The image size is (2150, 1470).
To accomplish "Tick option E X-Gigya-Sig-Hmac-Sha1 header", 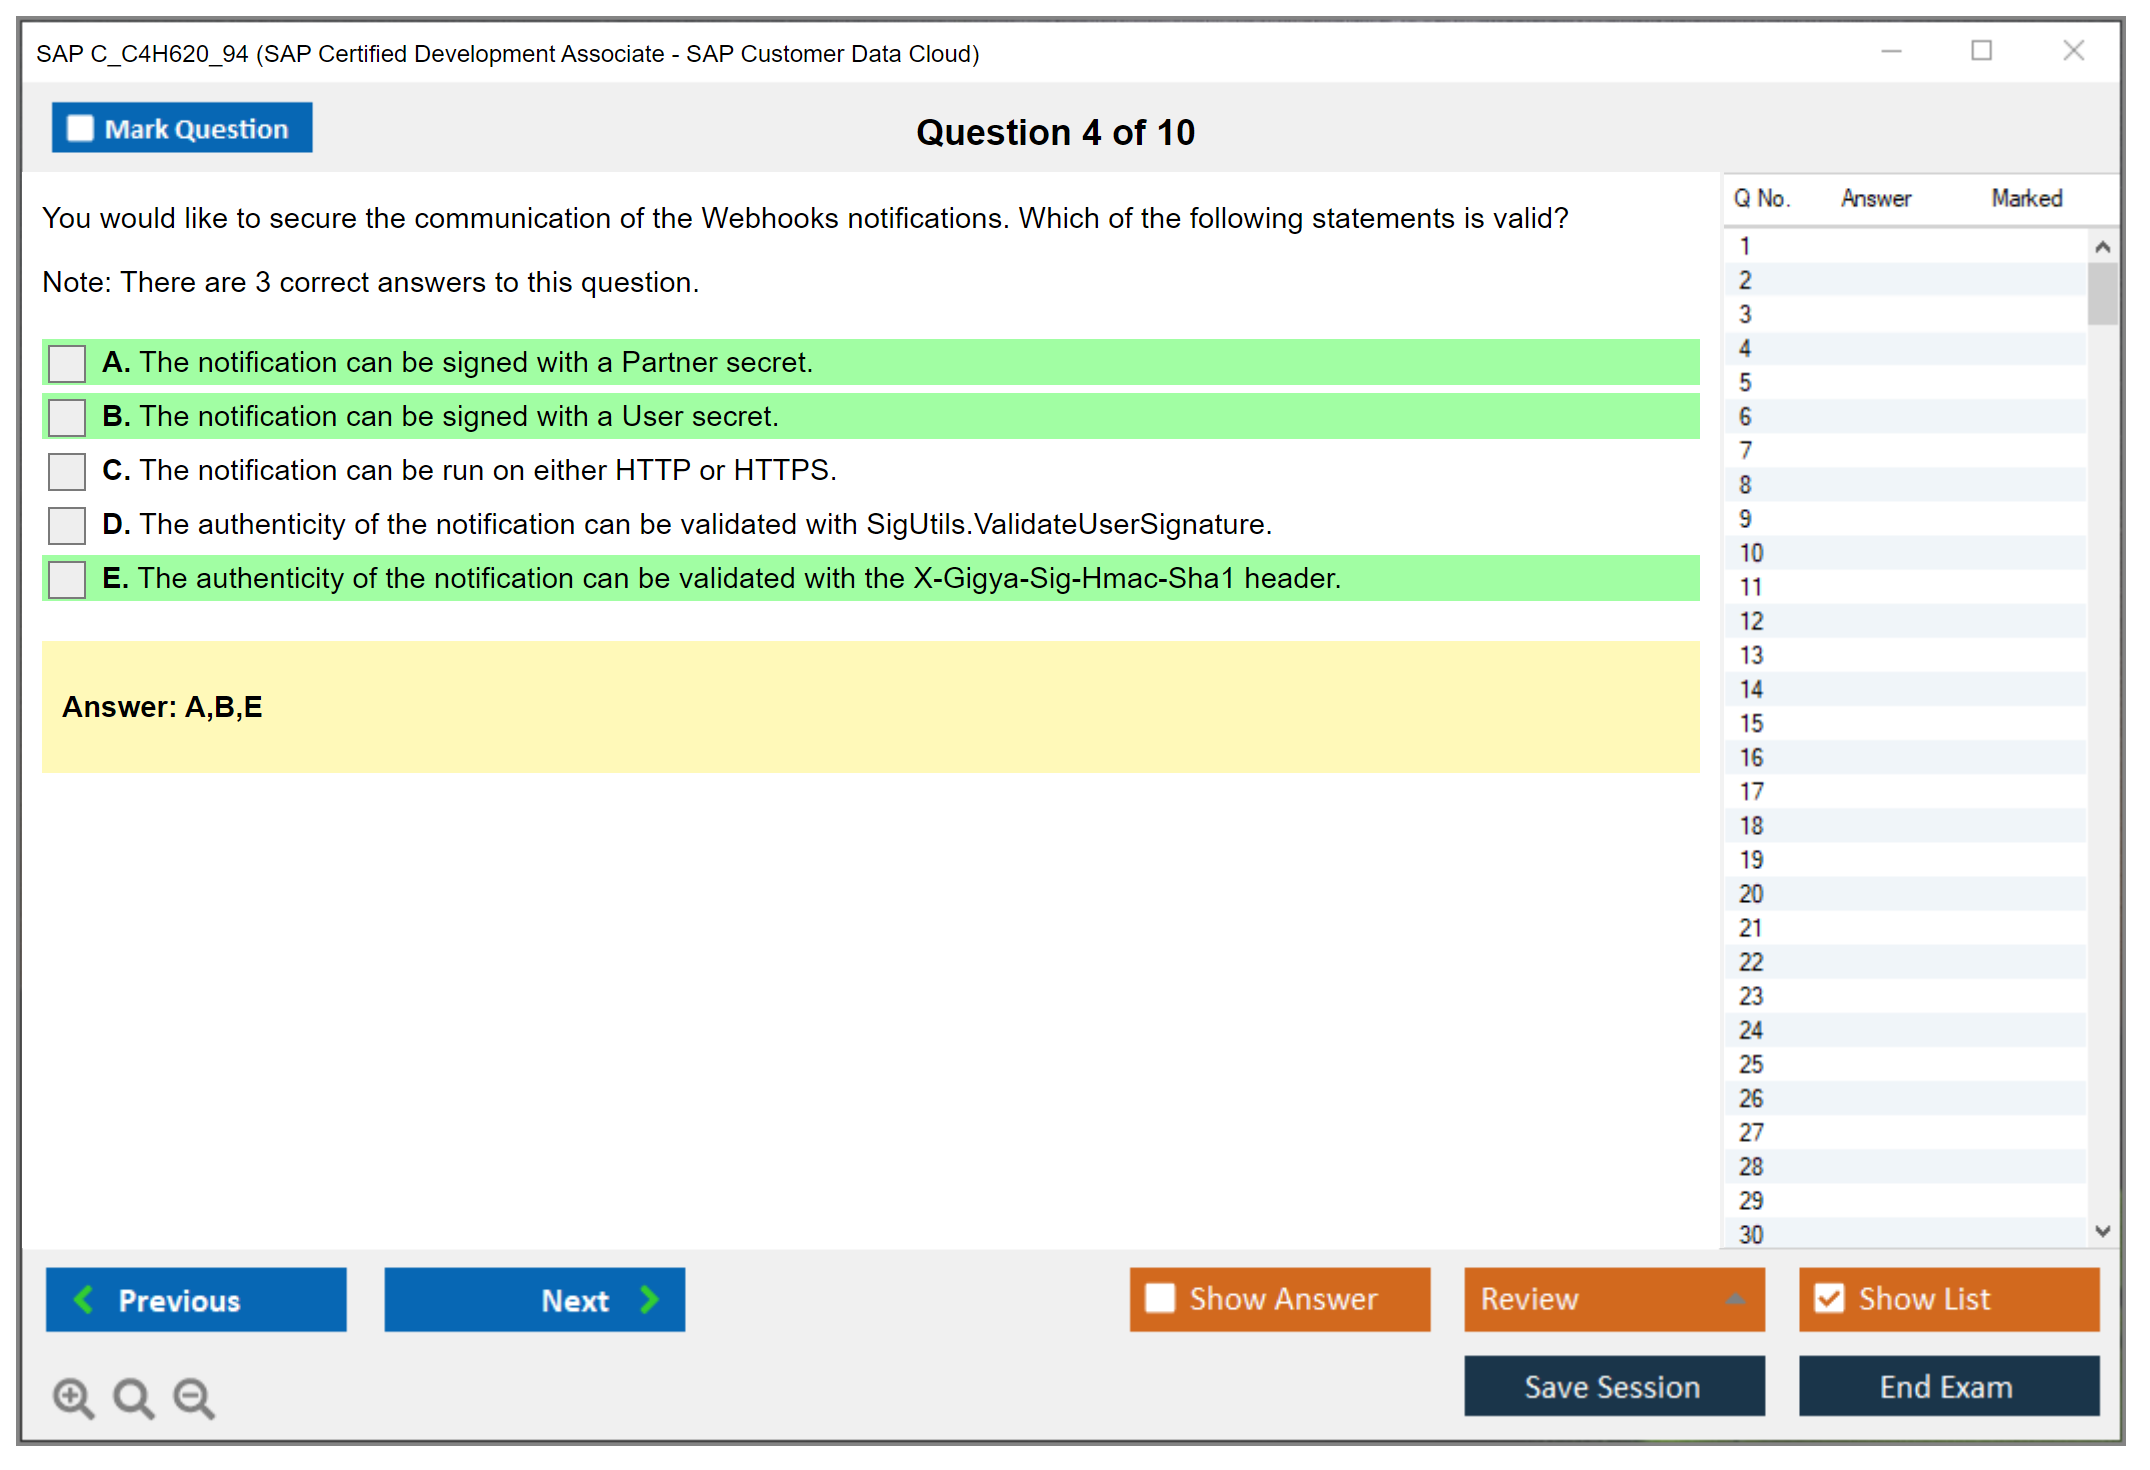I will click(67, 579).
